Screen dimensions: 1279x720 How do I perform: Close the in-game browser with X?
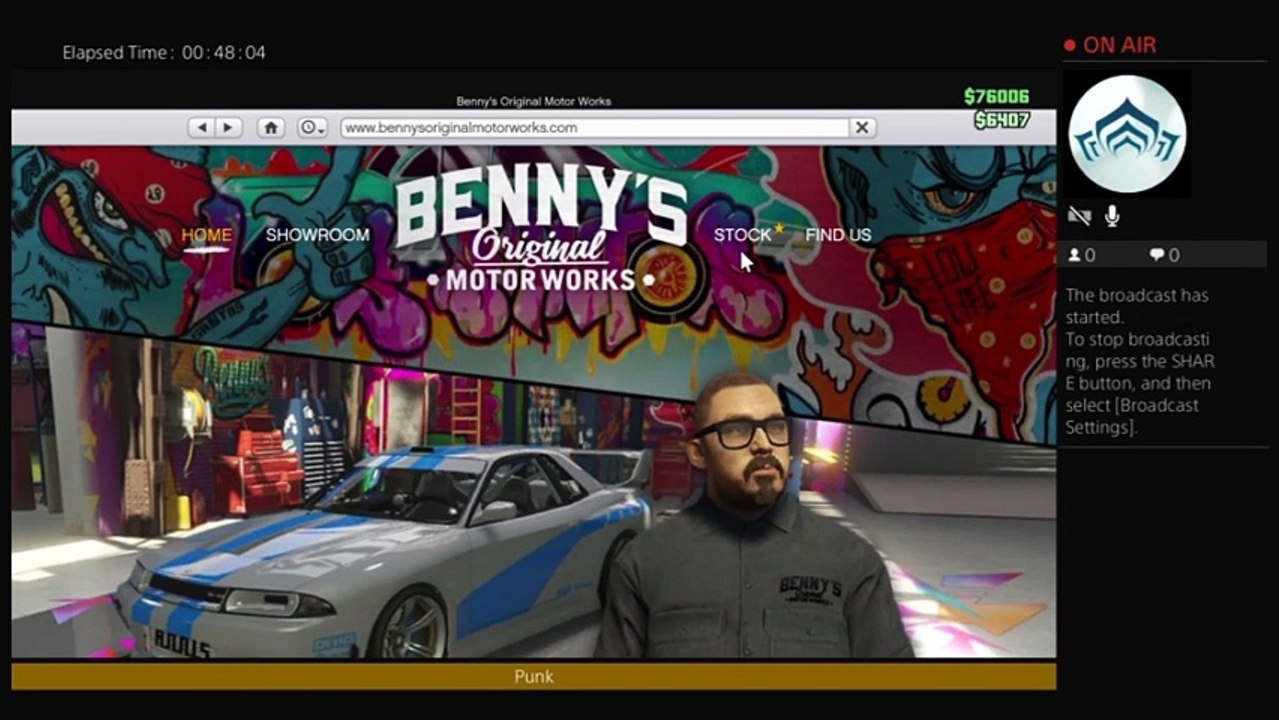point(862,128)
